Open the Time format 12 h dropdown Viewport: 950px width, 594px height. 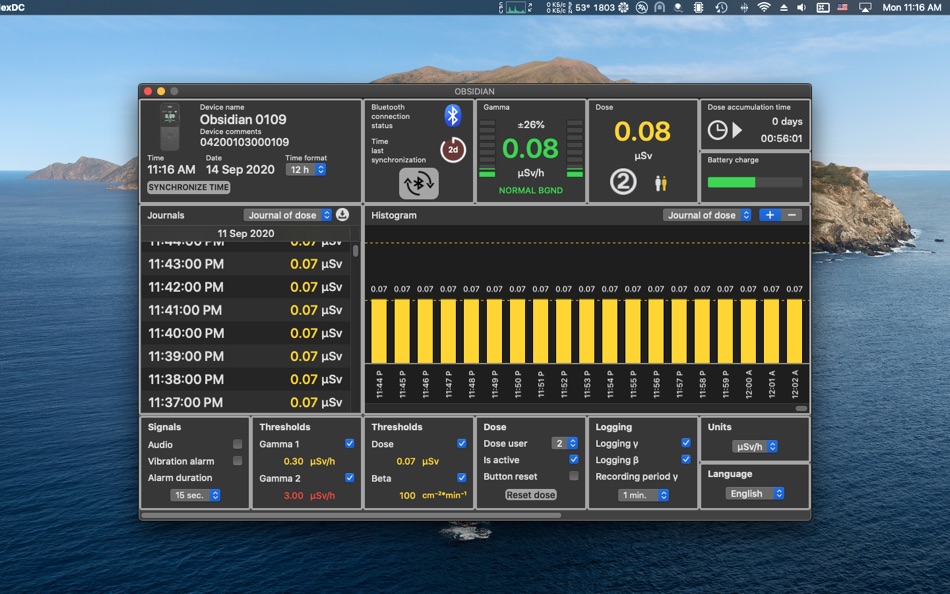[x=306, y=170]
